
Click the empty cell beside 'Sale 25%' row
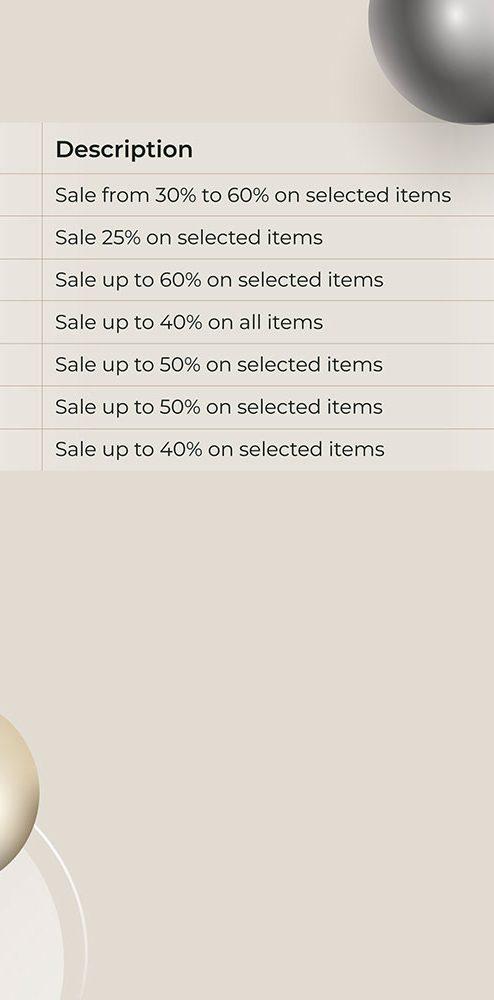(21, 237)
